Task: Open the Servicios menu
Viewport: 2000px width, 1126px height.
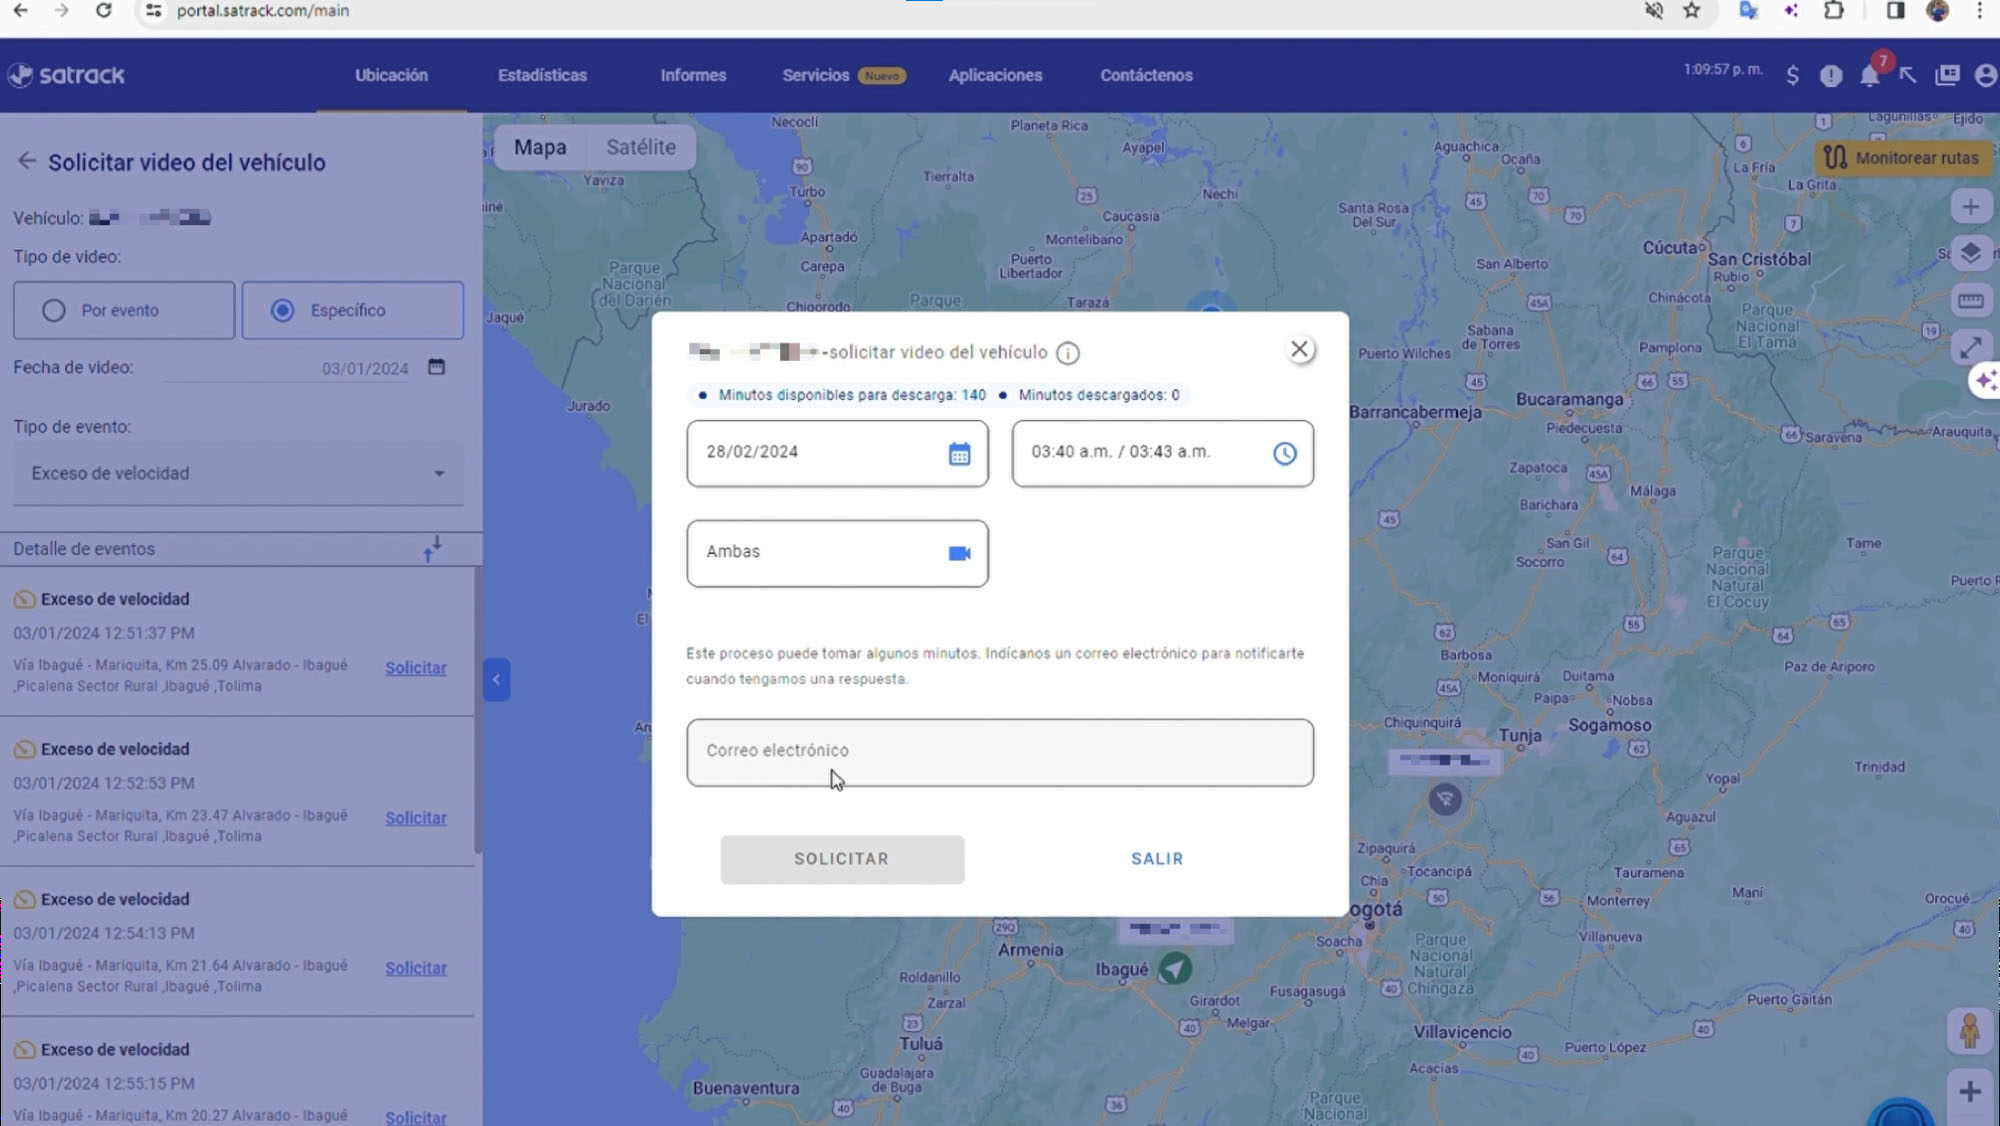Action: click(843, 75)
